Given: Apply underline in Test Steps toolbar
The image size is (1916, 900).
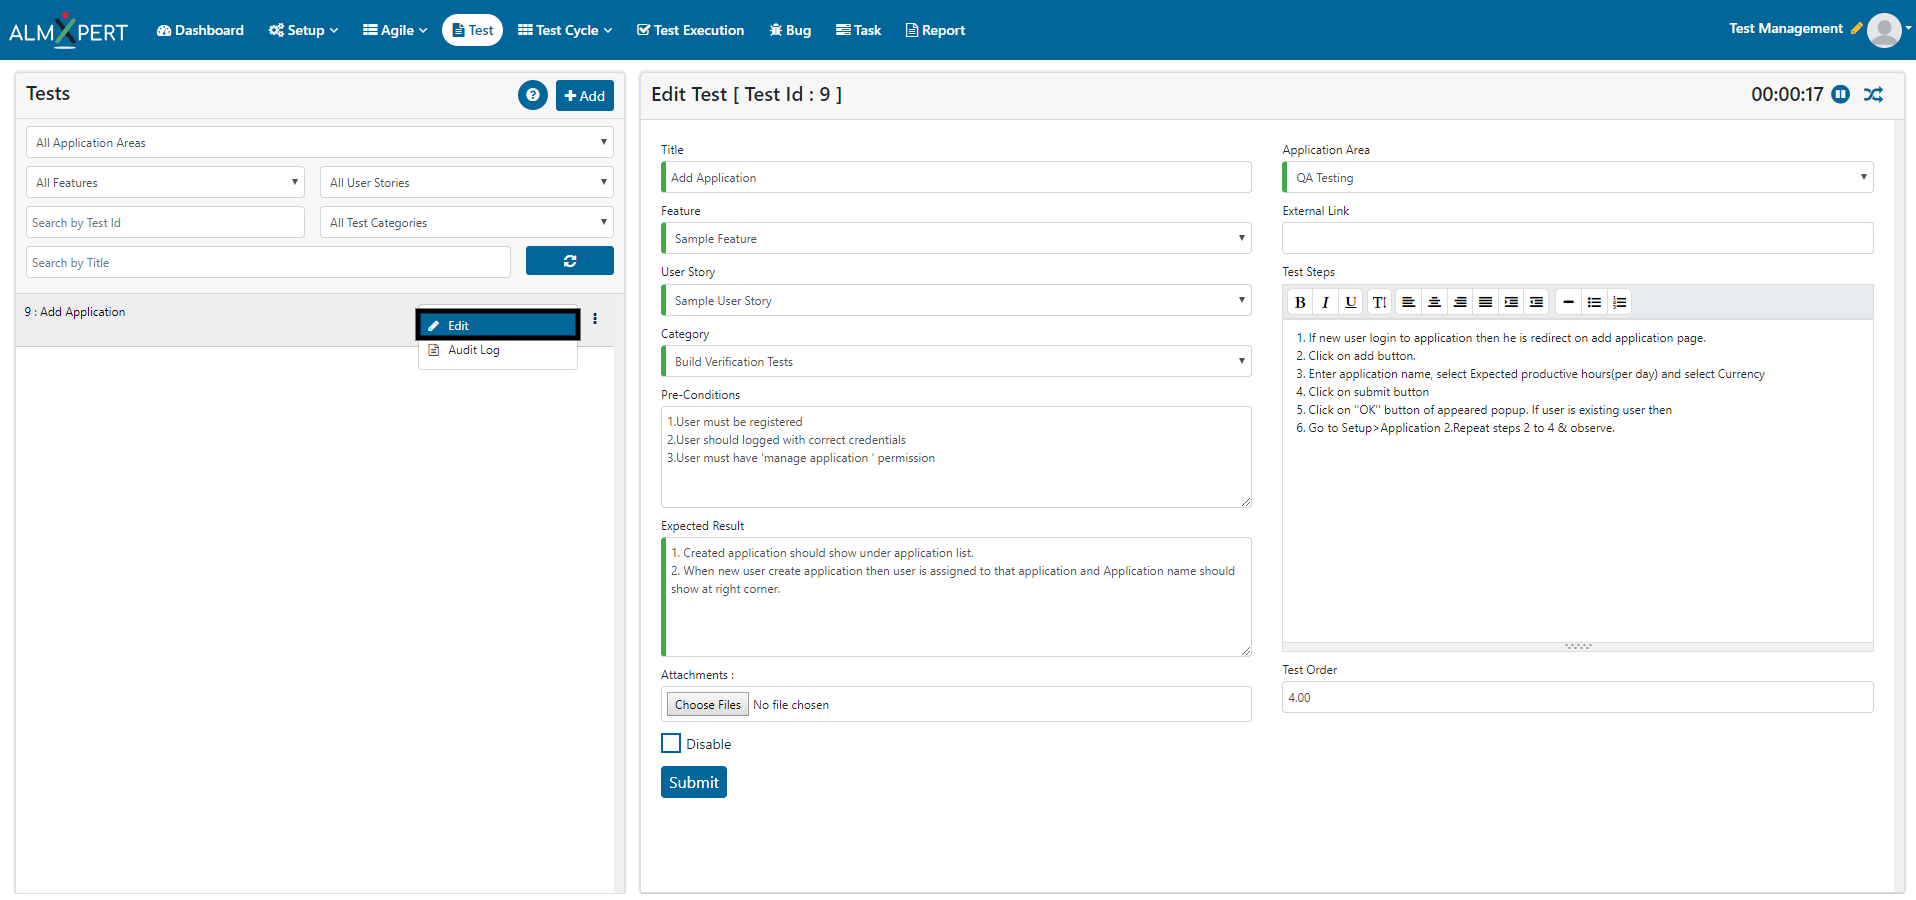Looking at the screenshot, I should click(1351, 302).
